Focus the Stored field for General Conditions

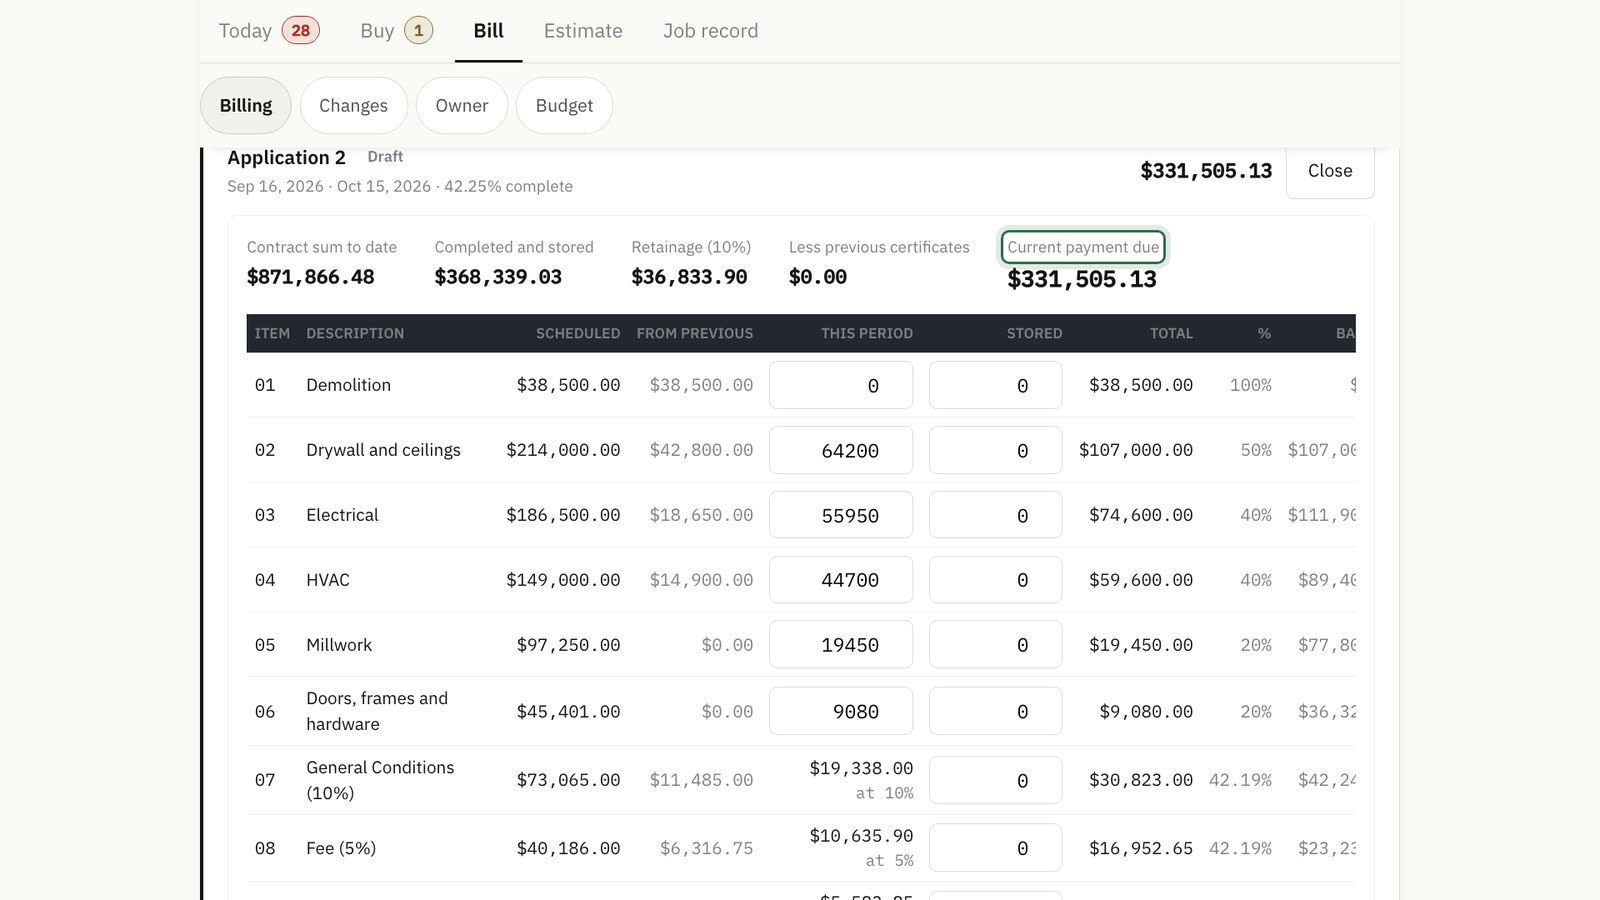[x=995, y=780]
